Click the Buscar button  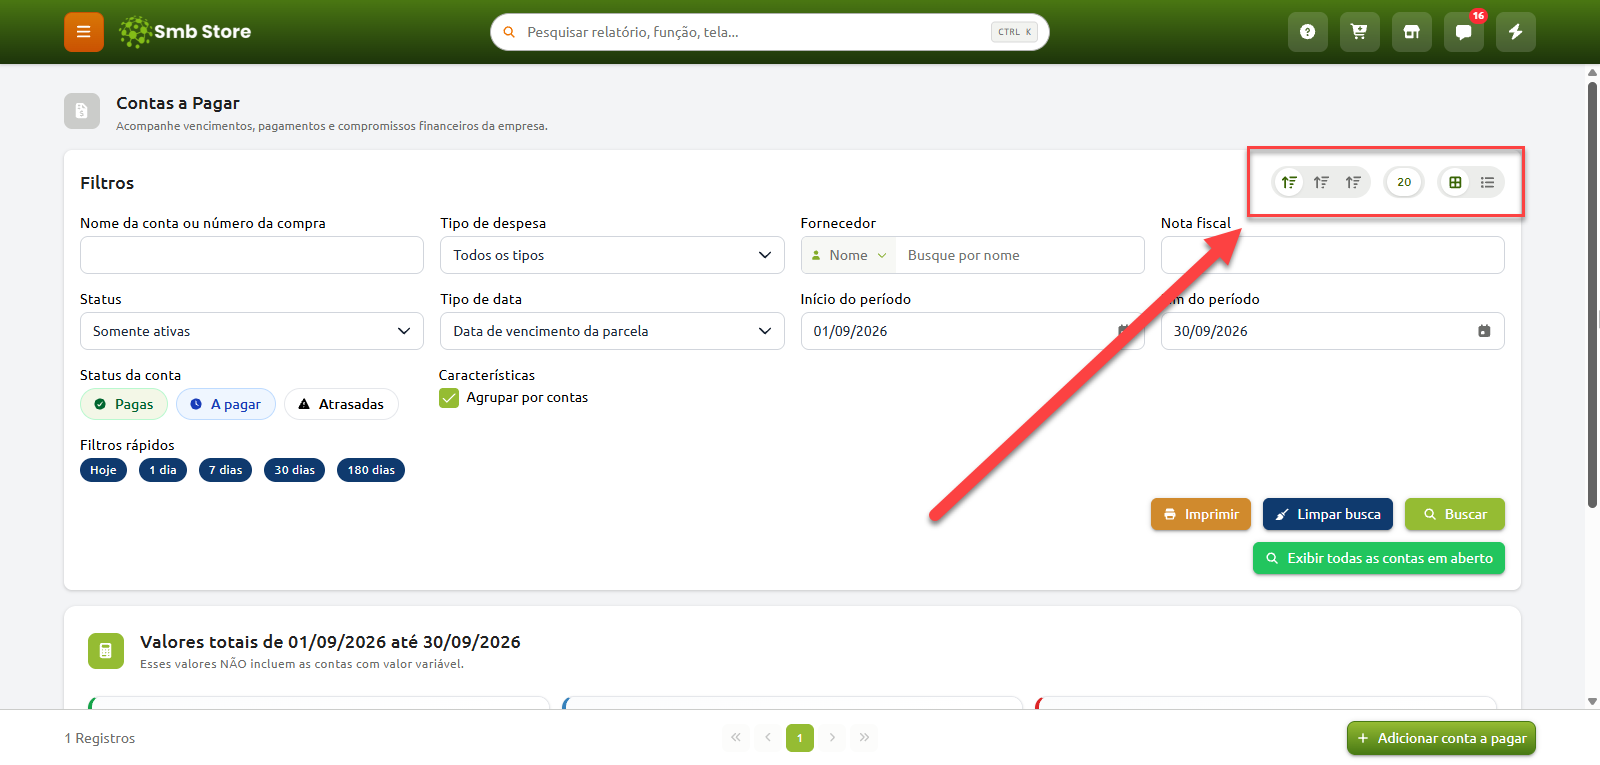(x=1455, y=514)
